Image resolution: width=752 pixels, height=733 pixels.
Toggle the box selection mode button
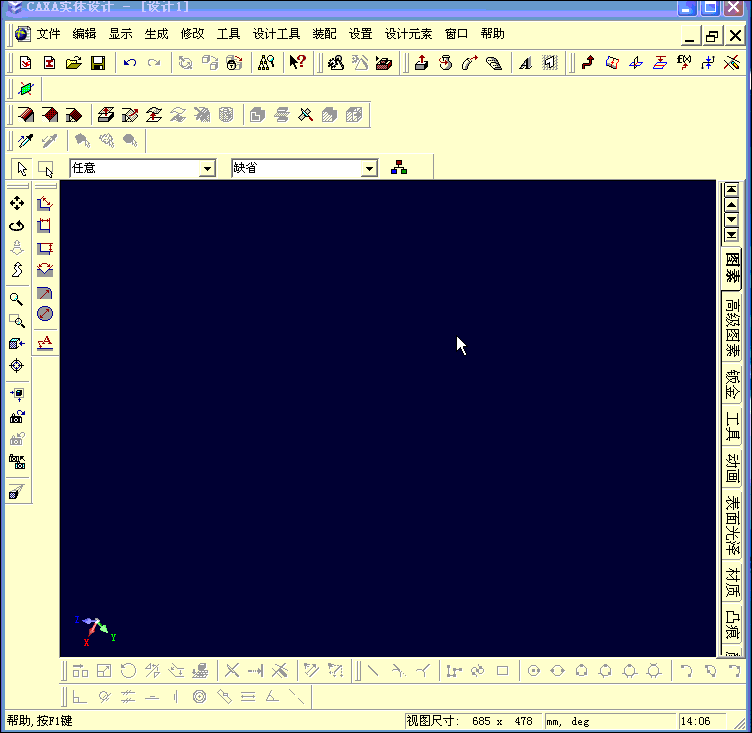[46, 168]
